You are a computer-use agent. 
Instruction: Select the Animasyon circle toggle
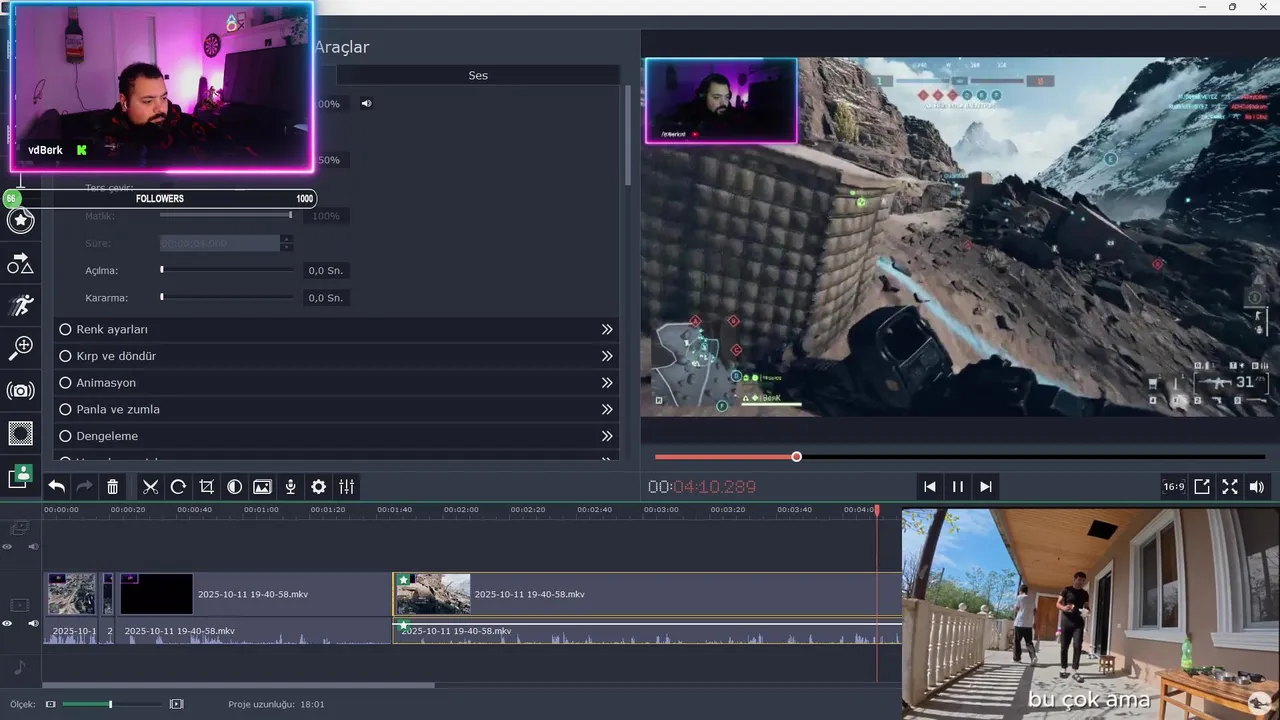pos(65,383)
